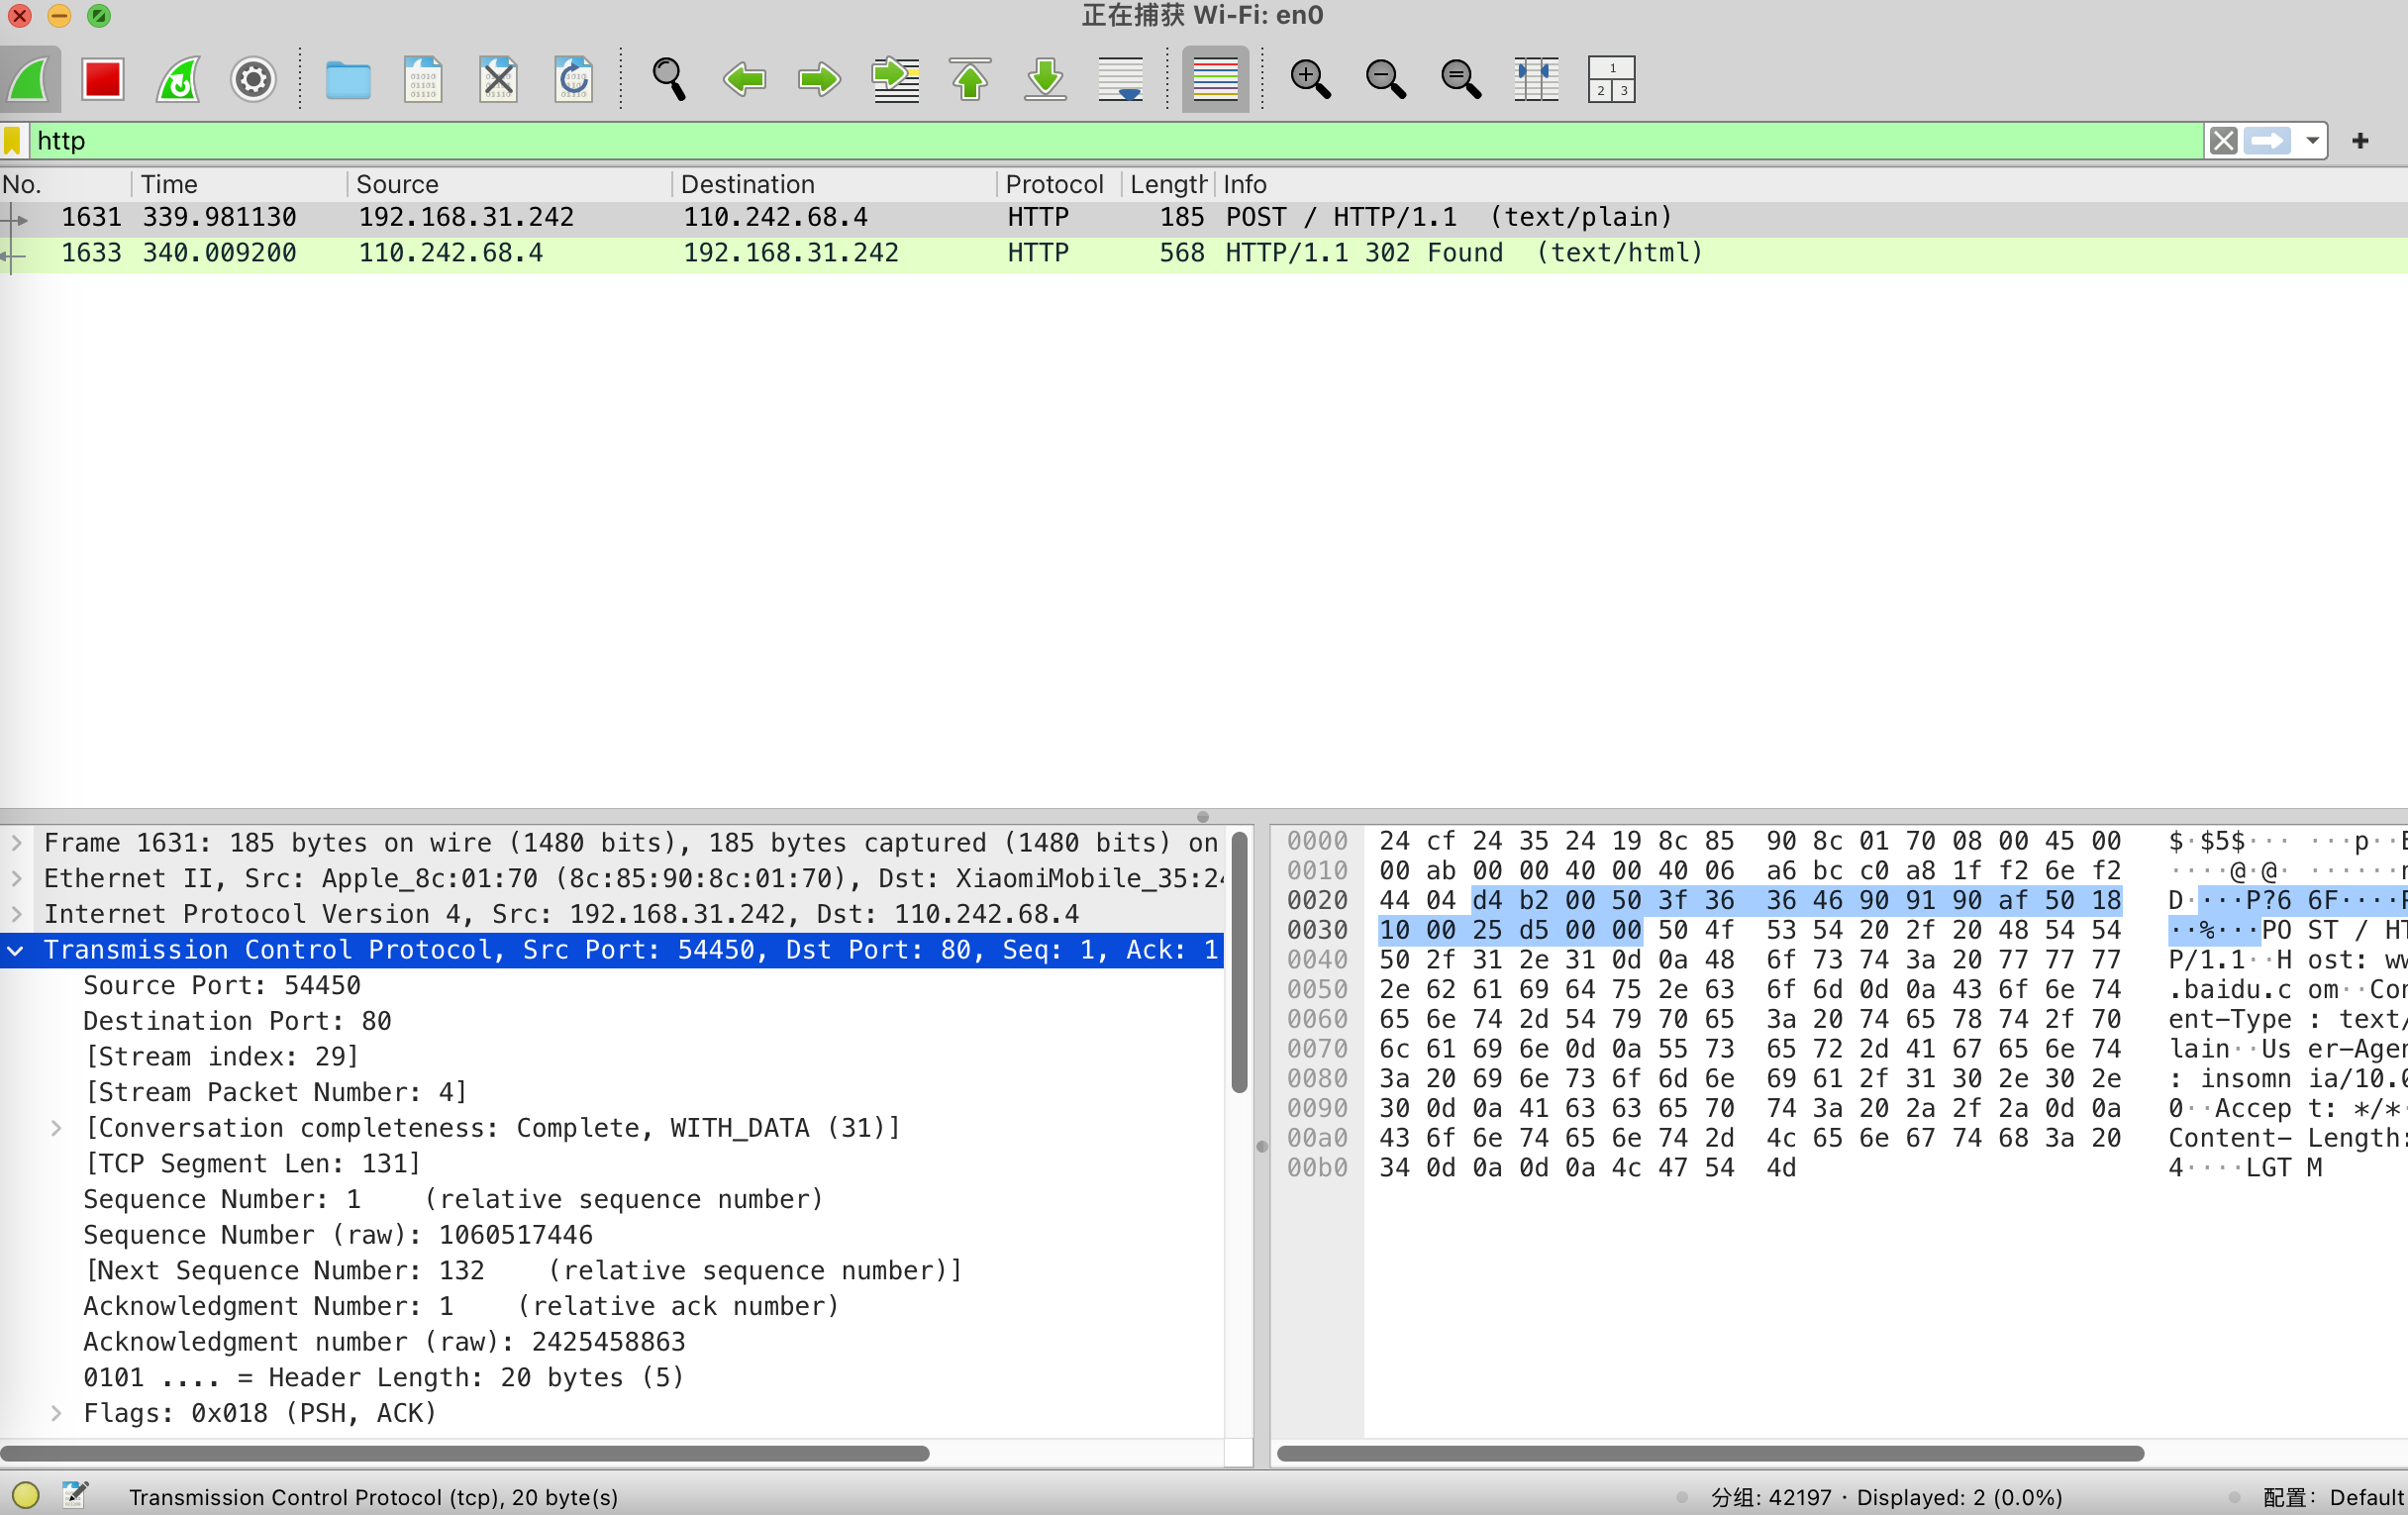Select packet 1633 302 Found row
The image size is (2408, 1515).
click(x=800, y=253)
